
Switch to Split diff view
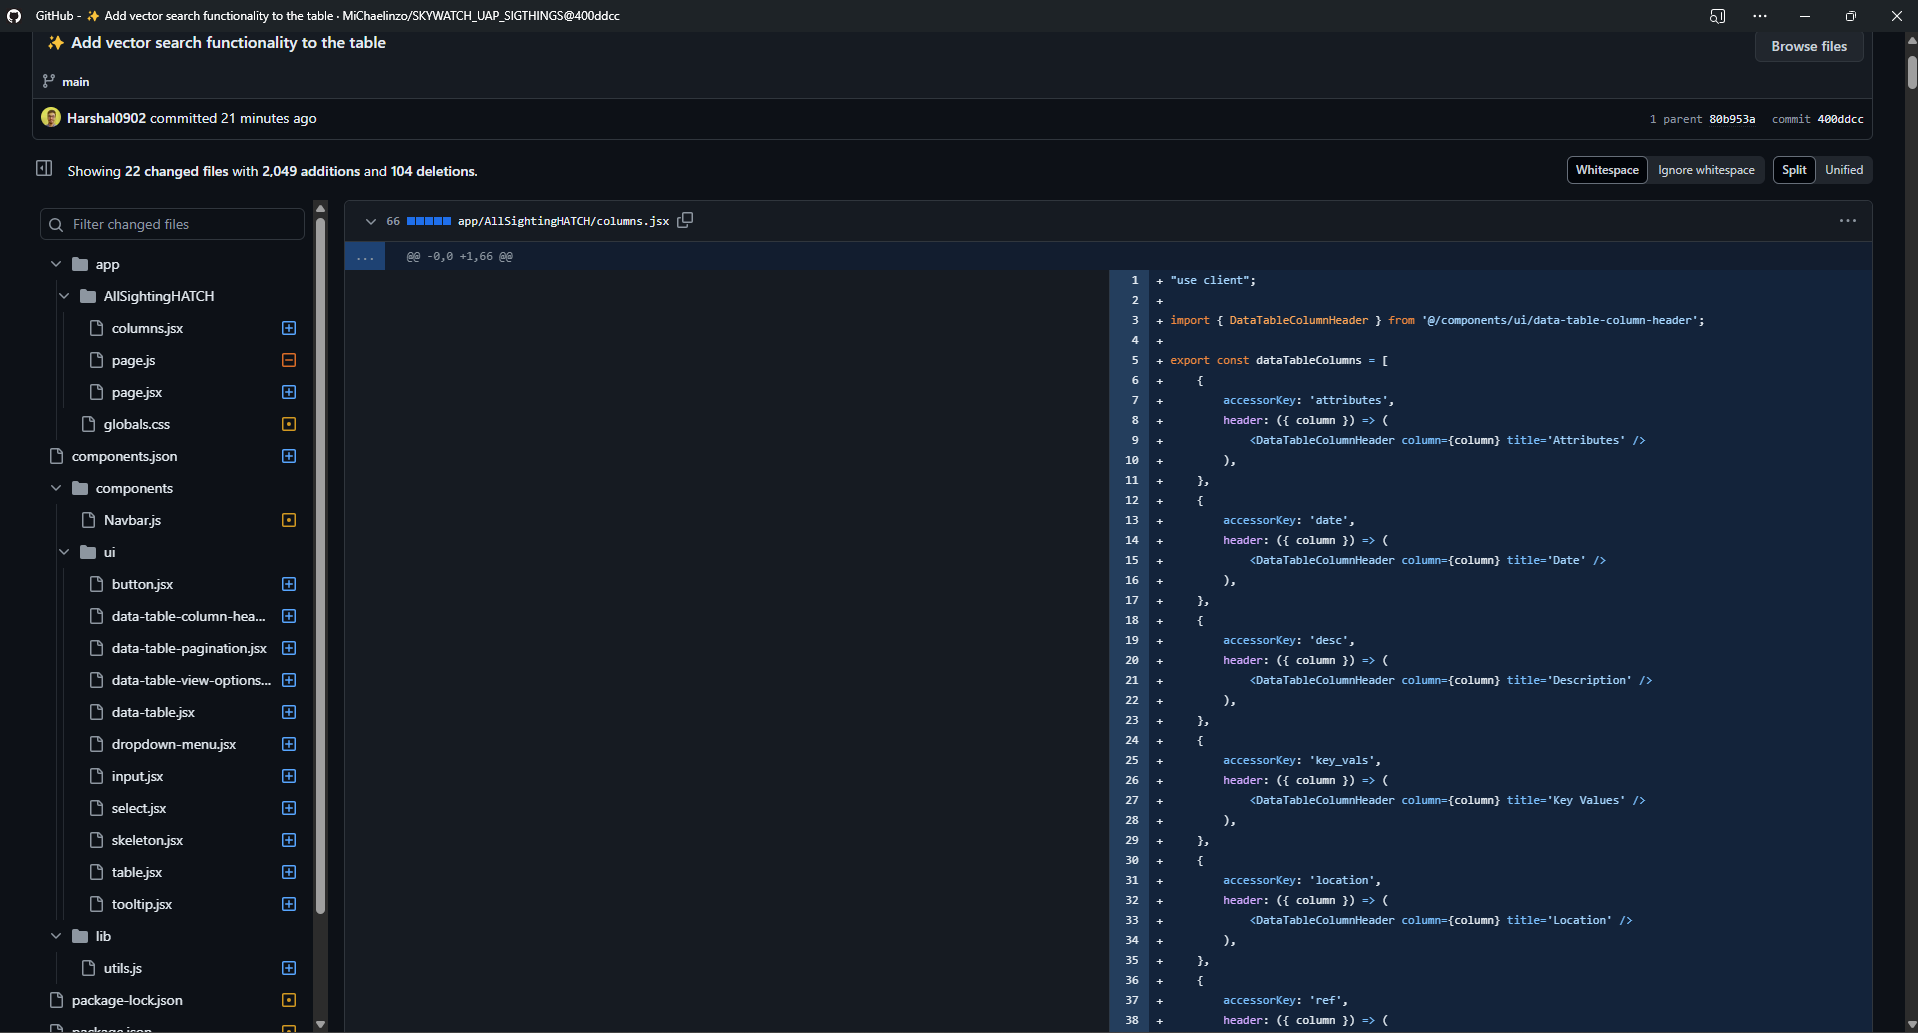(x=1794, y=170)
